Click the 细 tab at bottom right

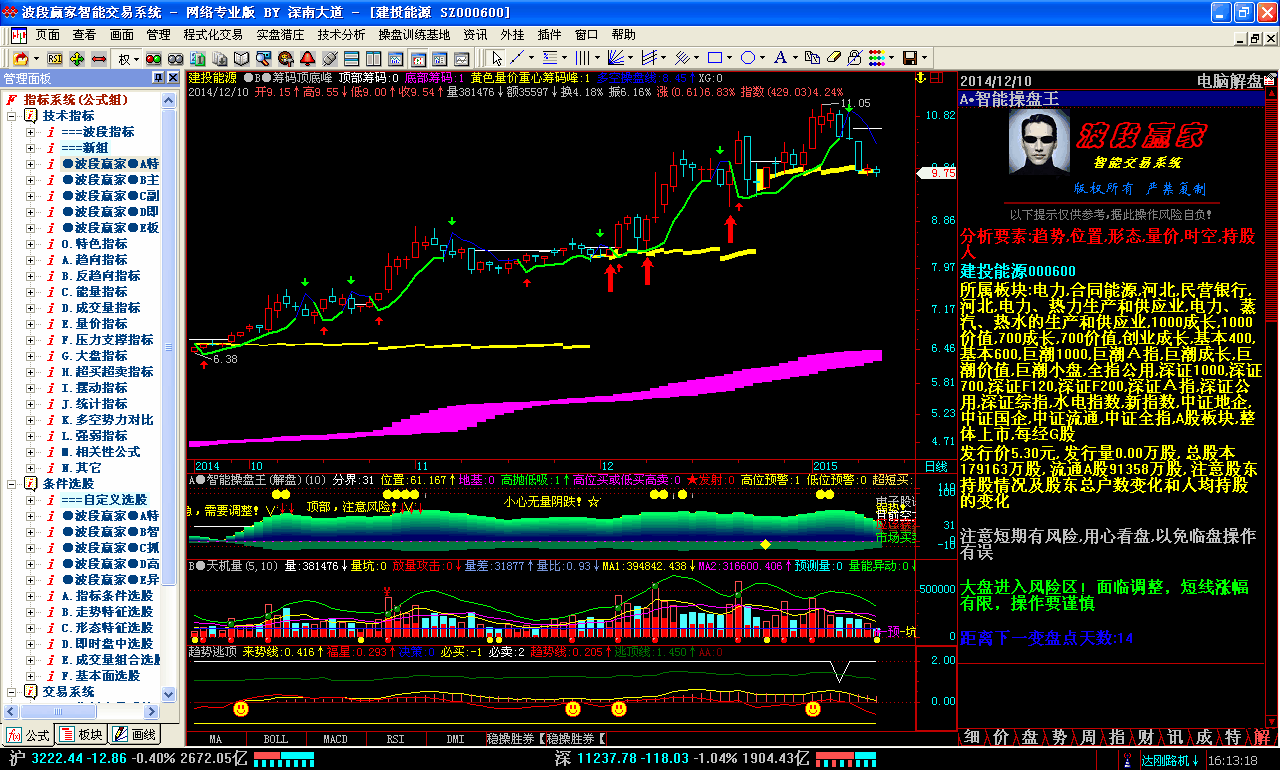pyautogui.click(x=971, y=737)
